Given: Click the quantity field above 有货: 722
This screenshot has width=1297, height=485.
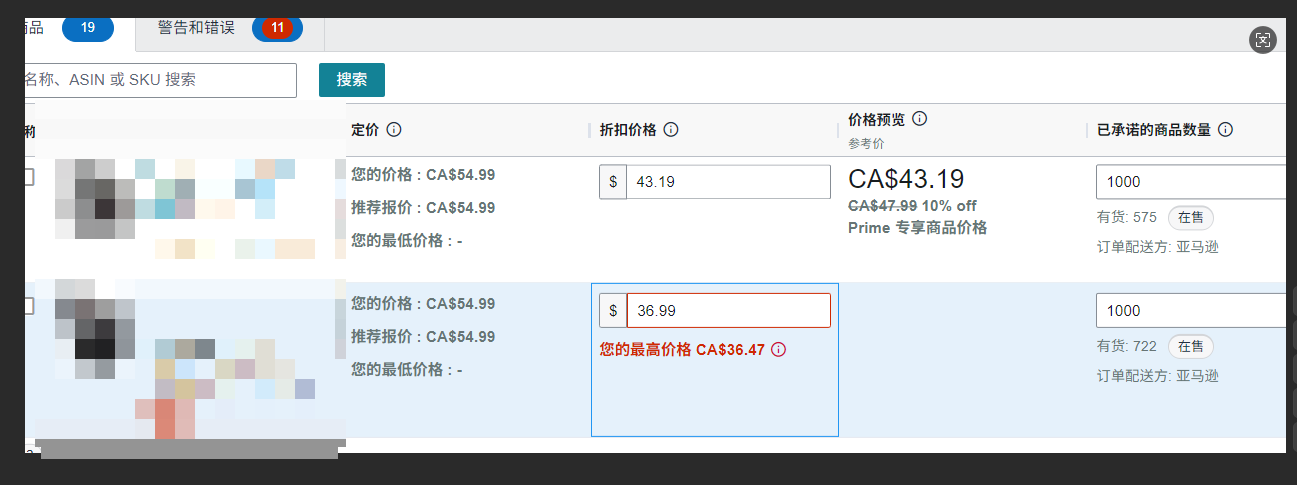Looking at the screenshot, I should click(x=1190, y=311).
